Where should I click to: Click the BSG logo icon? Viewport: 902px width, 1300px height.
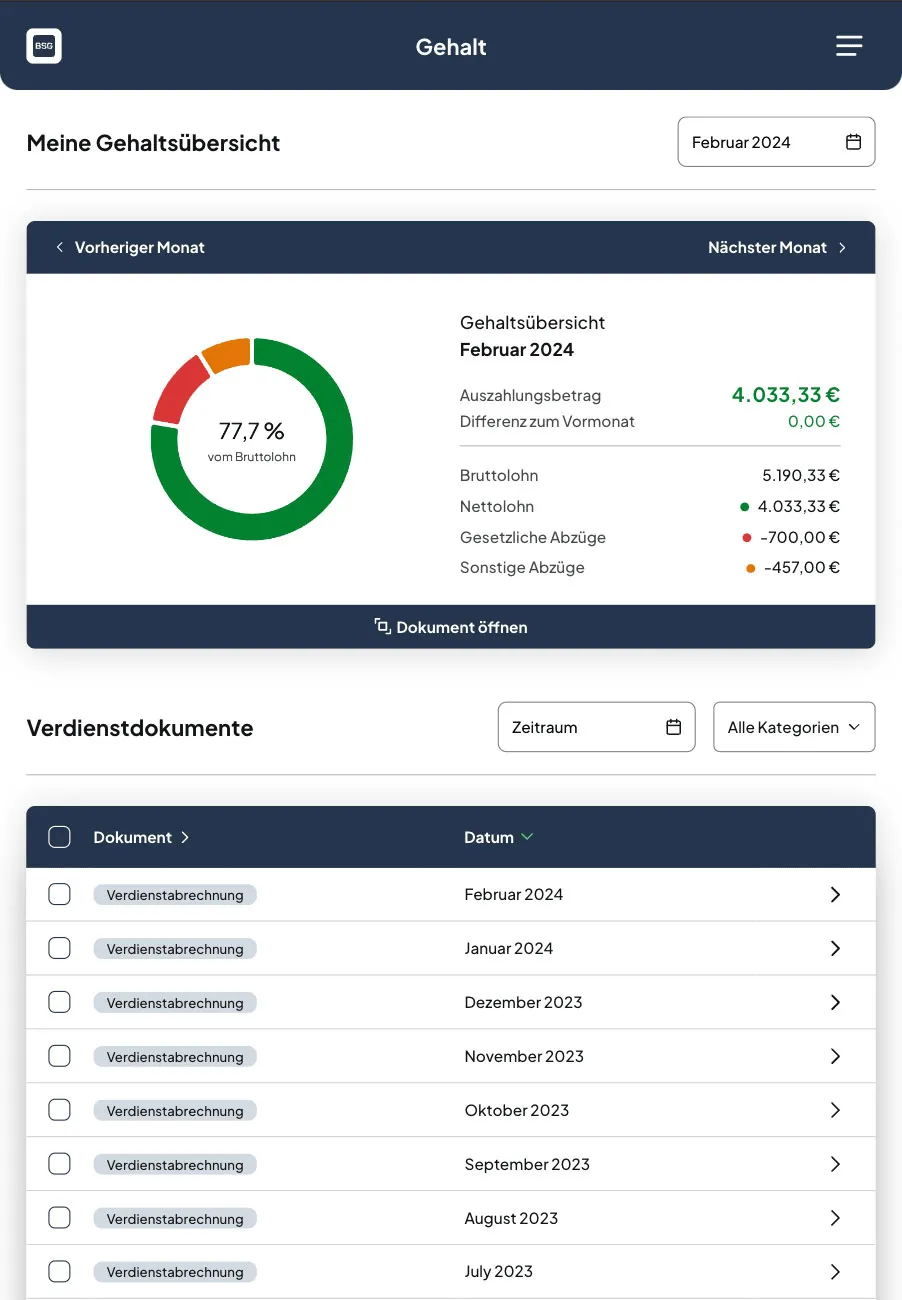(x=44, y=46)
